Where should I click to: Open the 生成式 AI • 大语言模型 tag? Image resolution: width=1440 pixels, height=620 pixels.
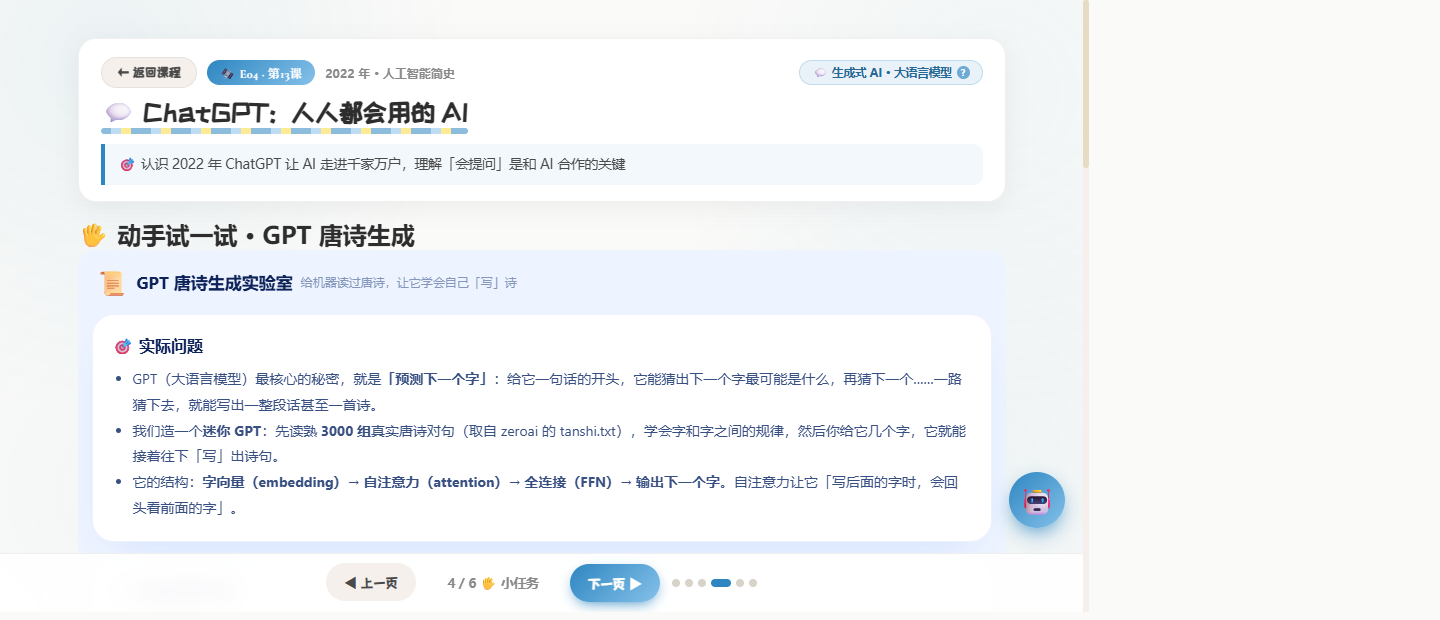(x=891, y=73)
